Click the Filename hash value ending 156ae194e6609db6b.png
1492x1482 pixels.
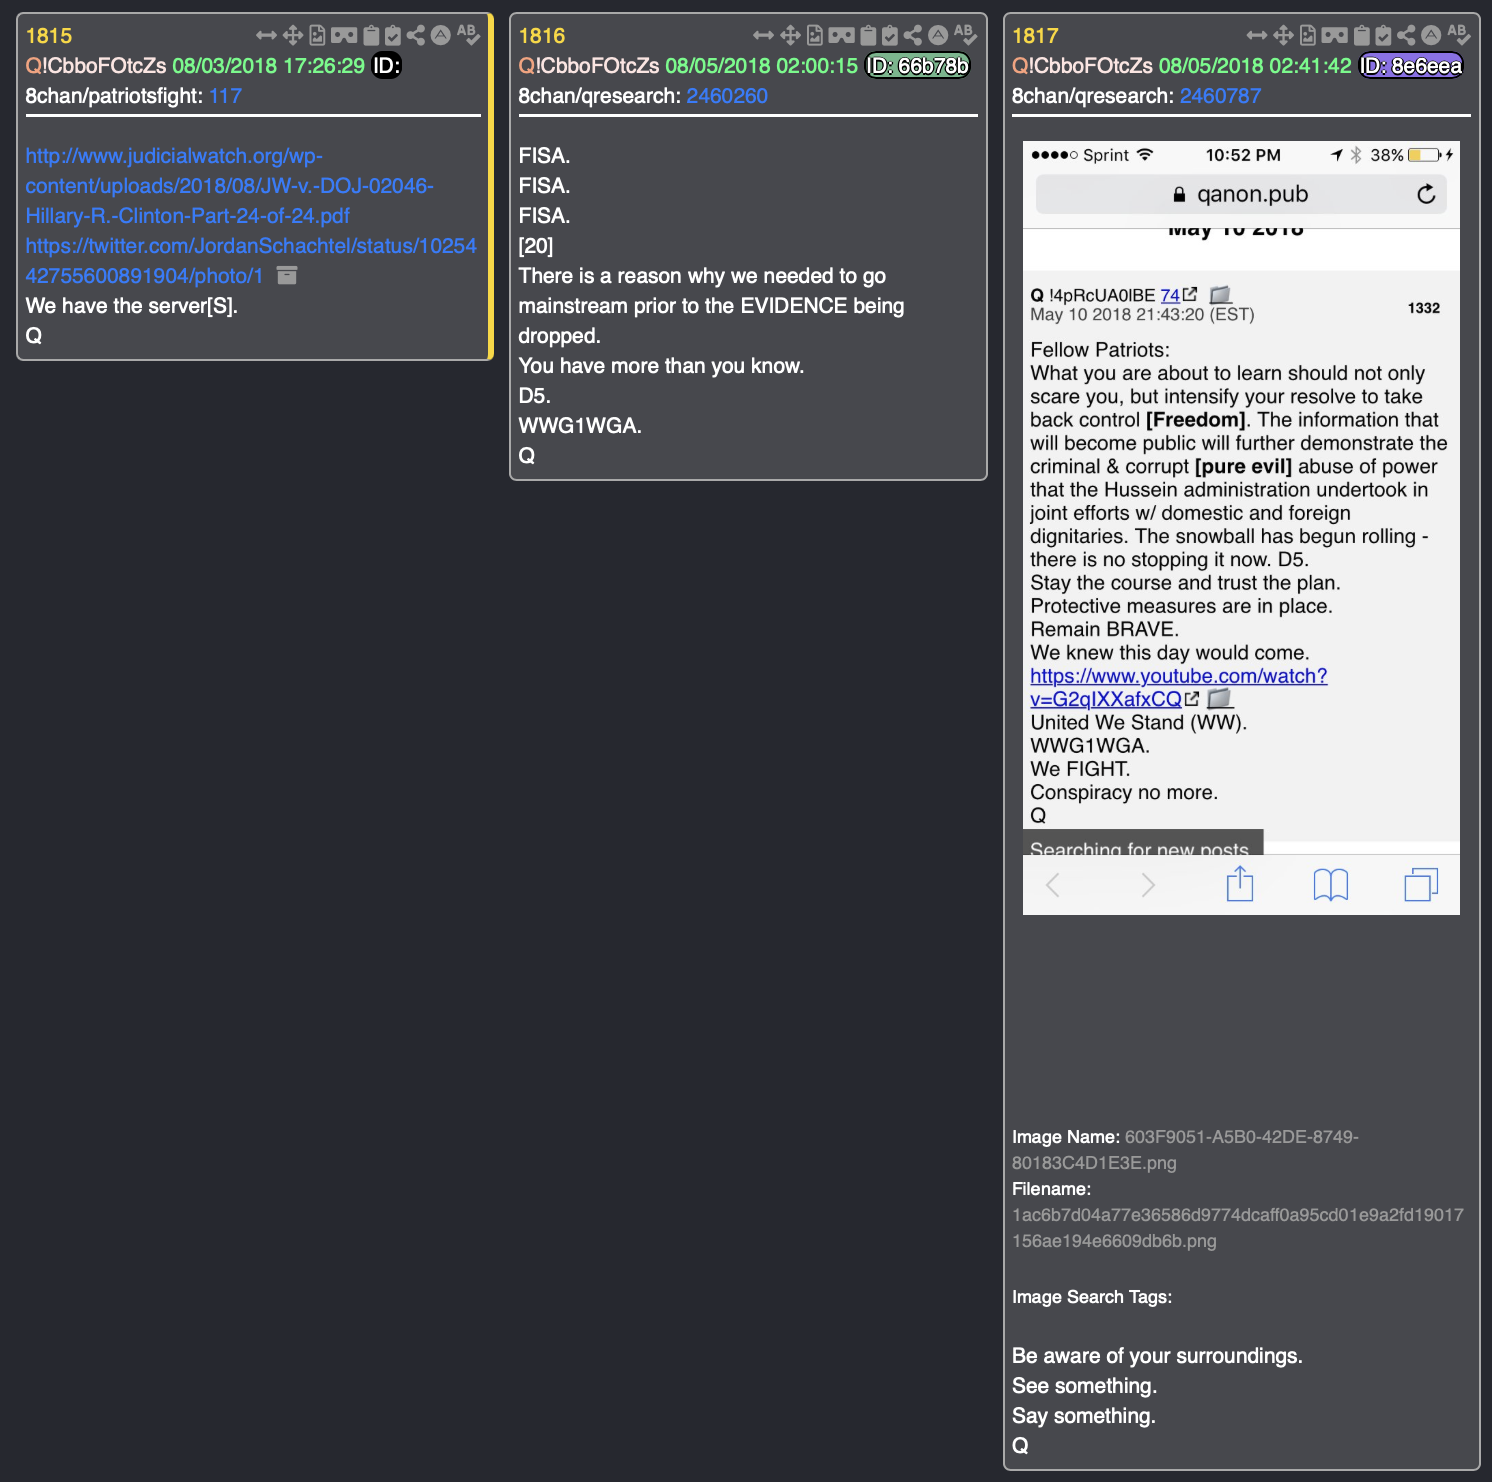(1238, 1228)
